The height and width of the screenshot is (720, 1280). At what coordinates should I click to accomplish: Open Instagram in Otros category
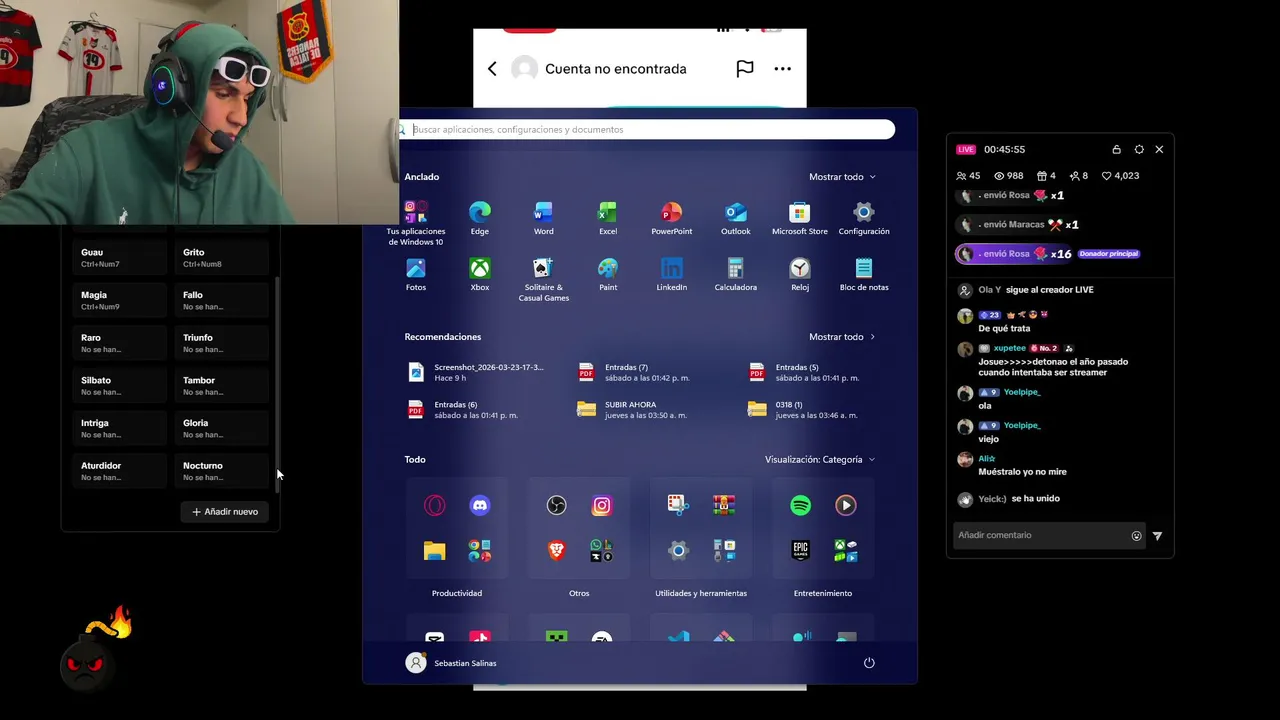[x=601, y=506]
